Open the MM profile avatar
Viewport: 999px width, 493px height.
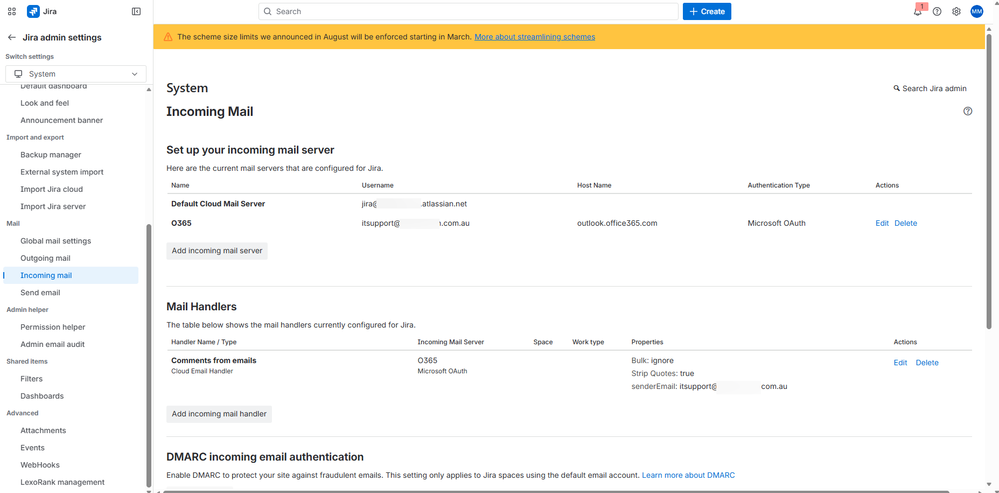click(x=977, y=11)
